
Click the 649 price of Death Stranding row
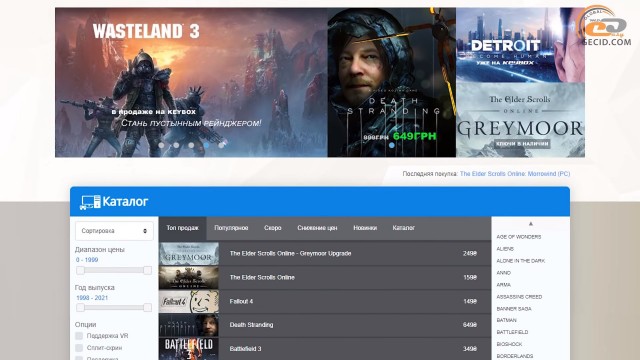470,325
